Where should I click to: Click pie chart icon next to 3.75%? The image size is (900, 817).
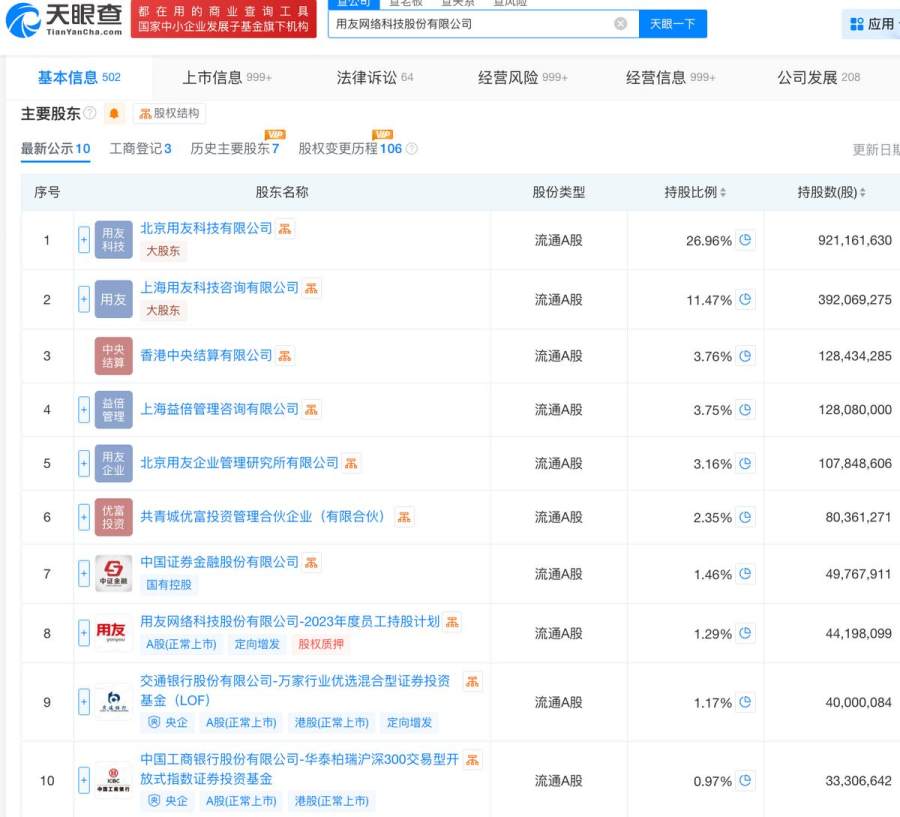(745, 409)
